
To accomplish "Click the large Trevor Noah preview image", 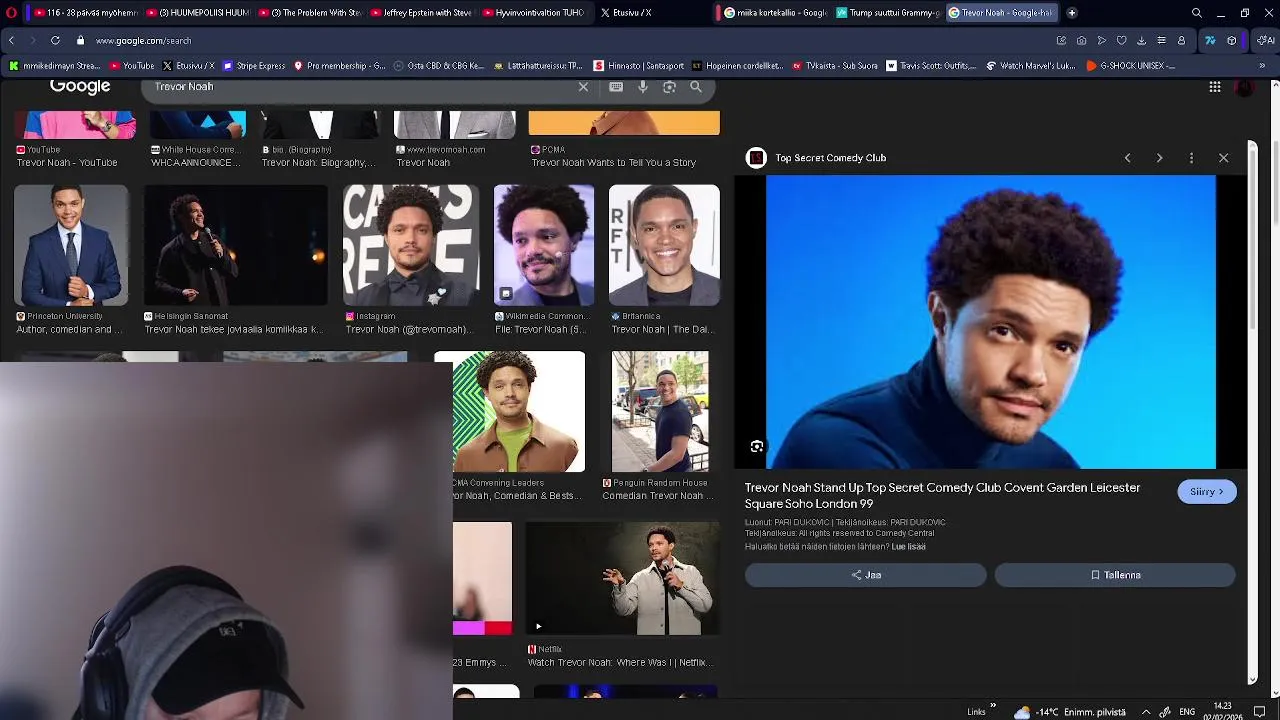I will point(991,322).
